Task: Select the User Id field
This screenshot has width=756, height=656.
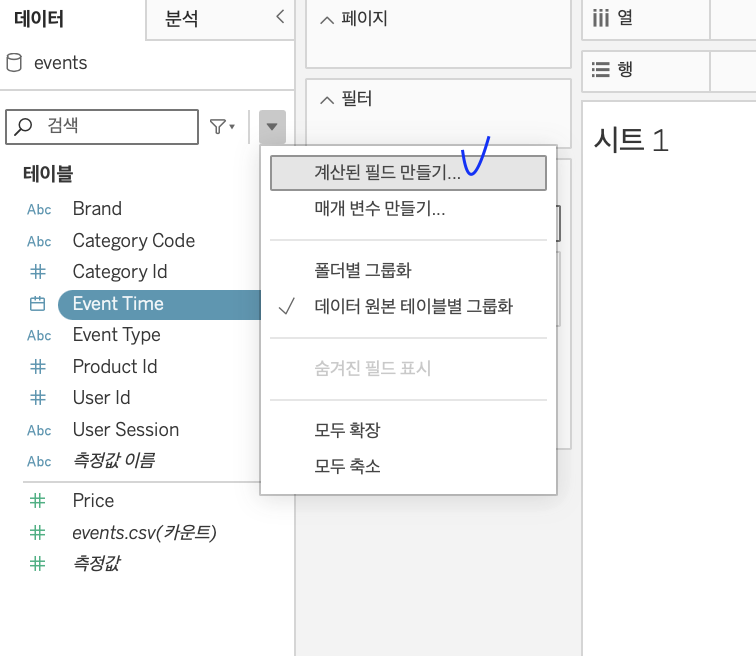Action: pos(101,398)
